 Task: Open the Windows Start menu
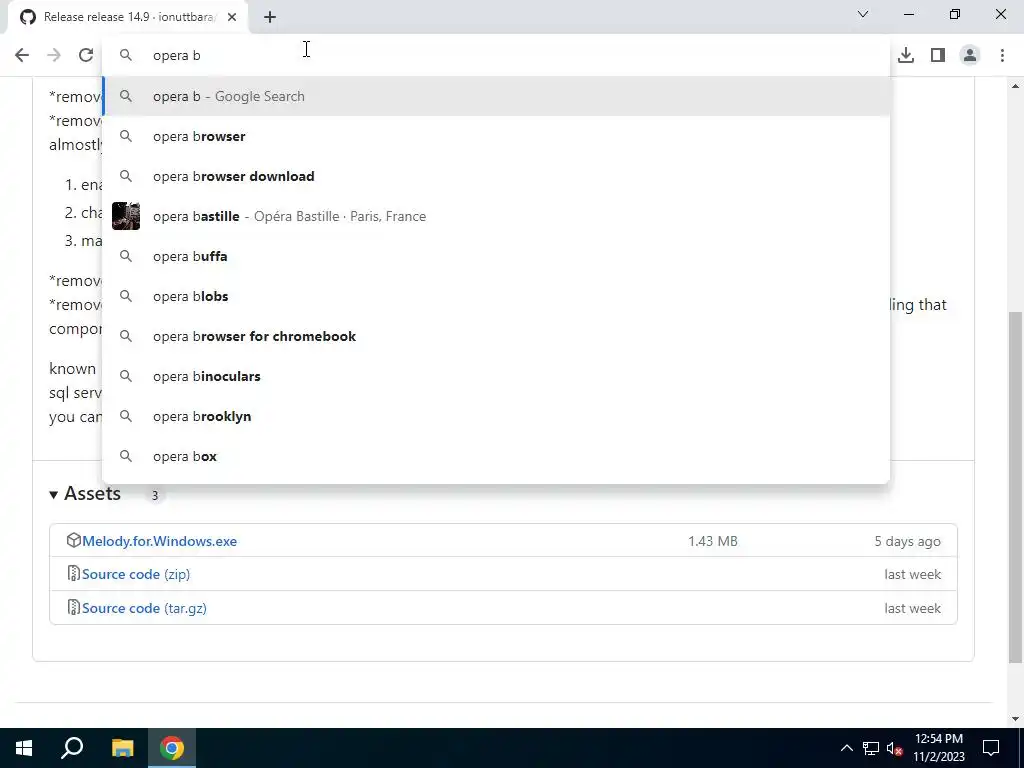click(x=24, y=748)
